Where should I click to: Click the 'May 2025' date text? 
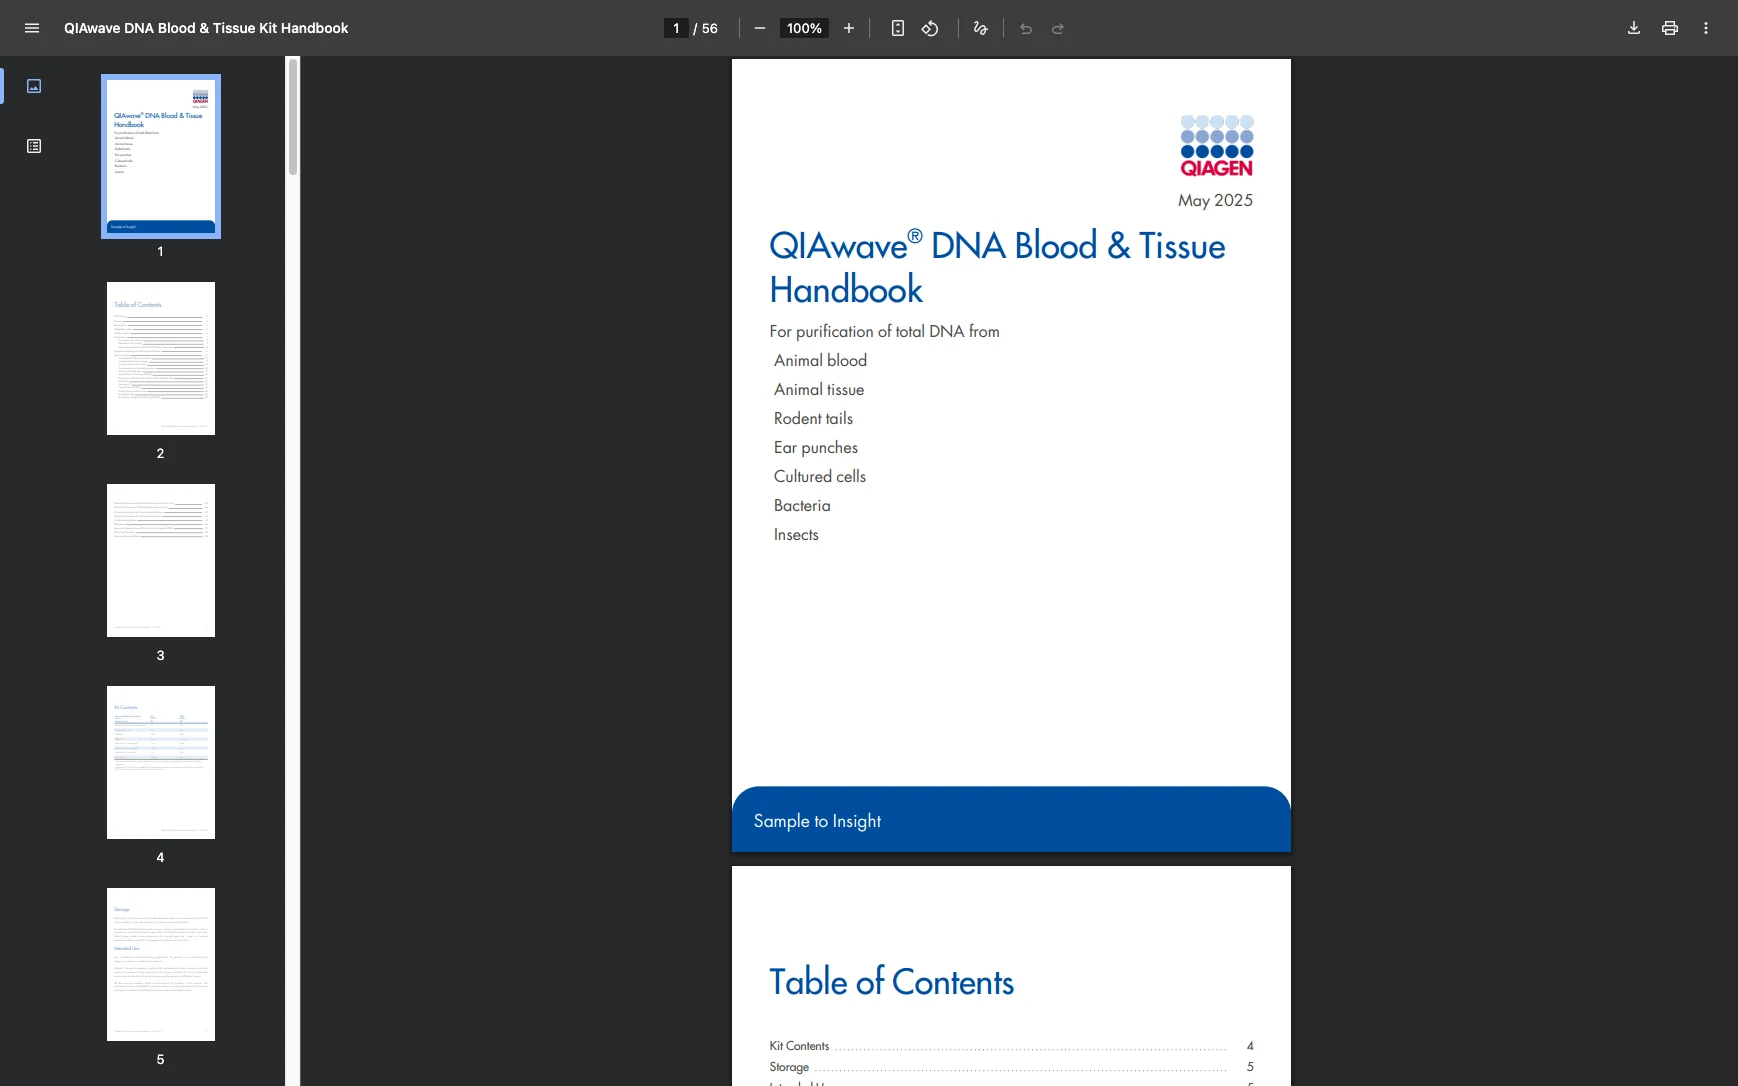(x=1215, y=200)
